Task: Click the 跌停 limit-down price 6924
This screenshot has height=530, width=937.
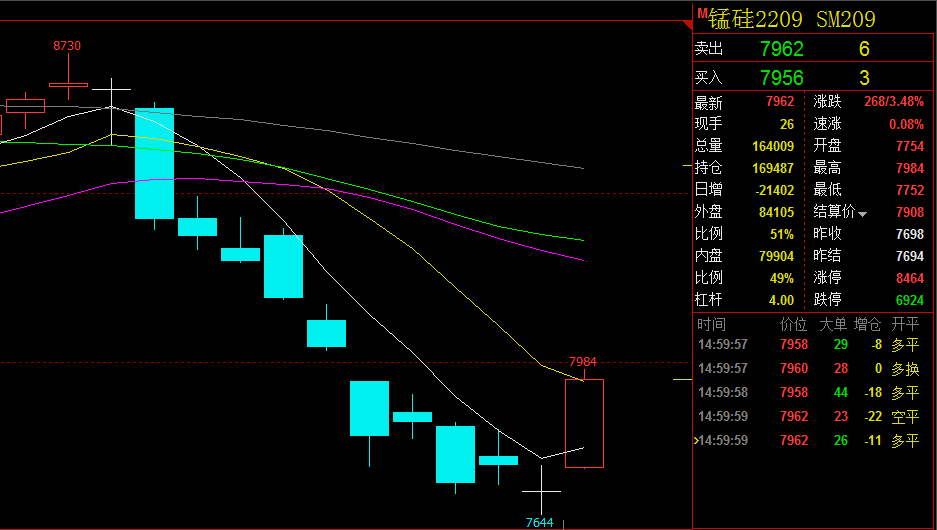Action: click(909, 300)
